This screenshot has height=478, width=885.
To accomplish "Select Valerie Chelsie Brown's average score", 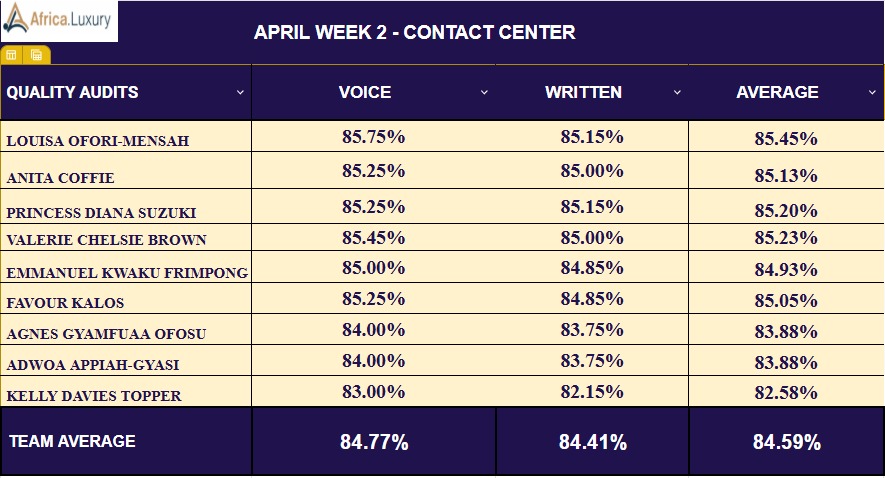I will [x=786, y=238].
